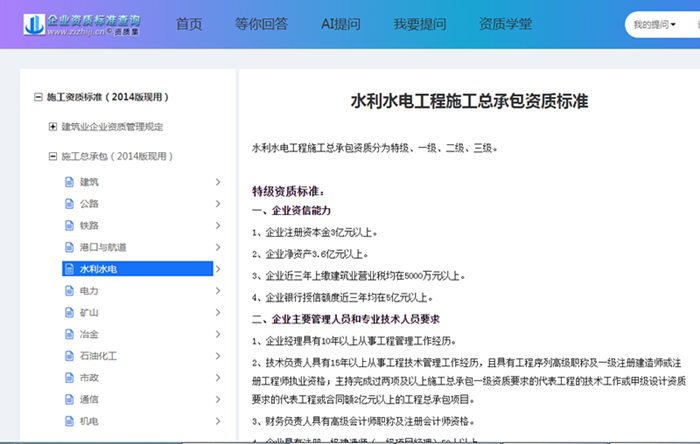Select 铁路 in the sidebar tree
The image size is (700, 444).
click(89, 225)
